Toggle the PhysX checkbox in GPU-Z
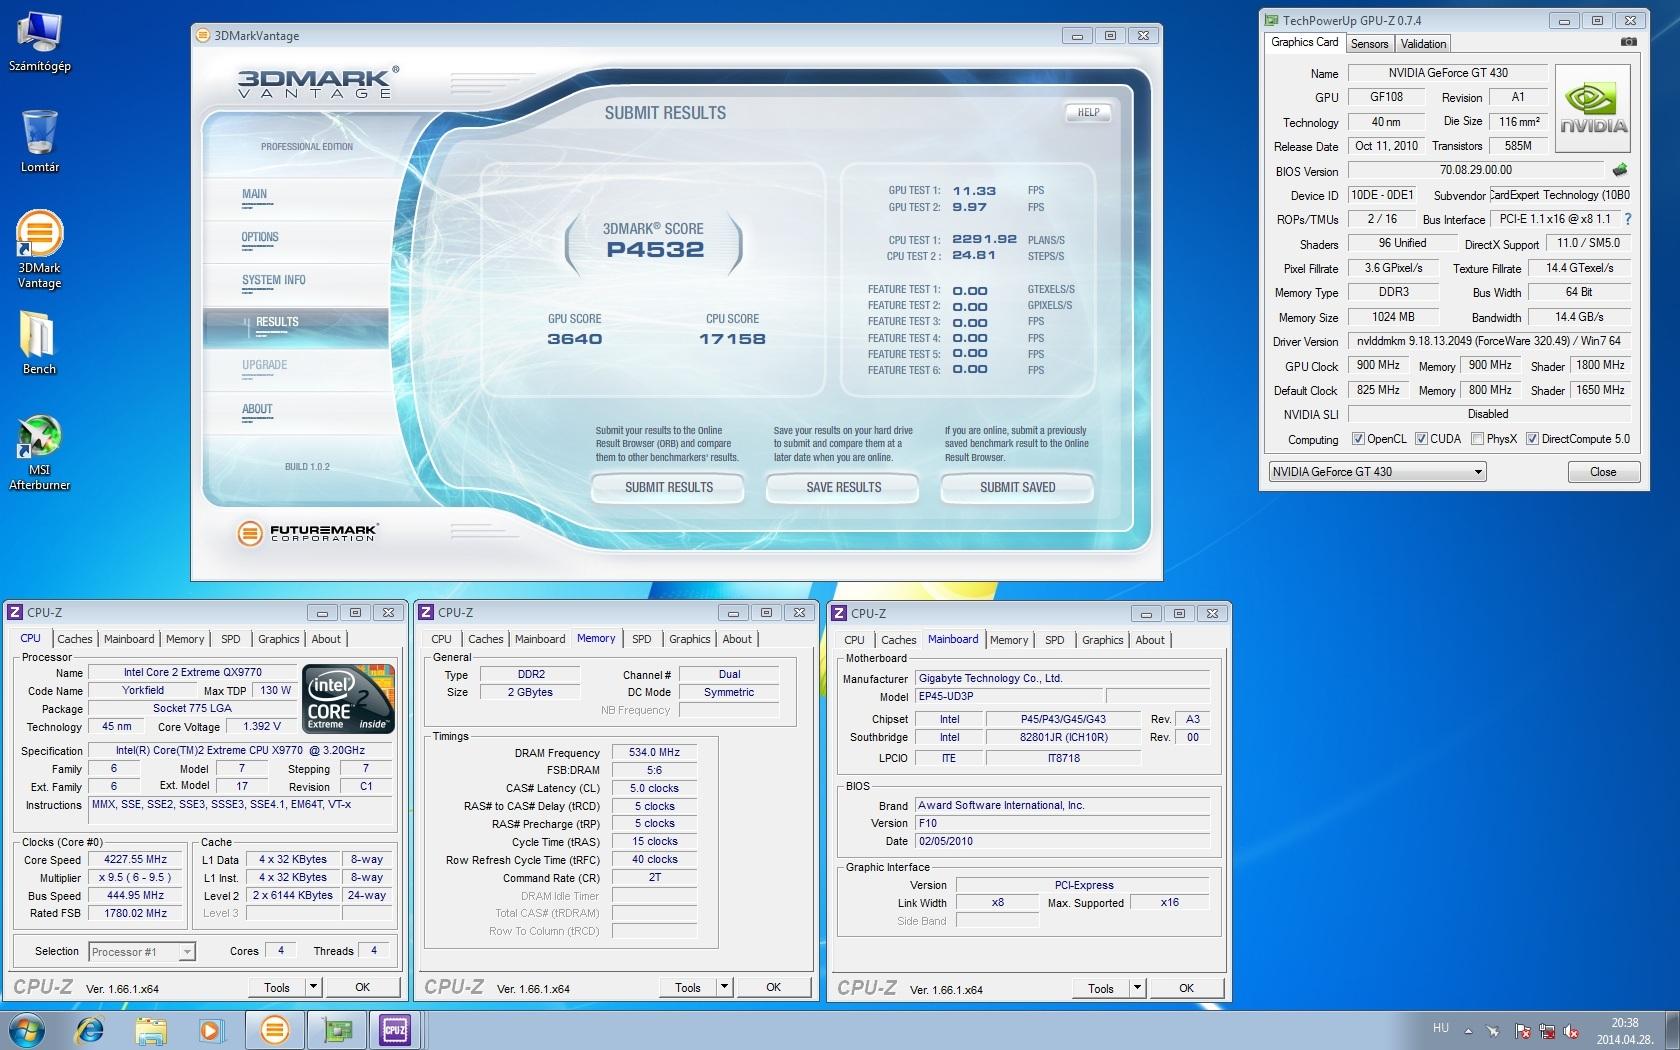This screenshot has height=1050, width=1680. (x=1476, y=439)
